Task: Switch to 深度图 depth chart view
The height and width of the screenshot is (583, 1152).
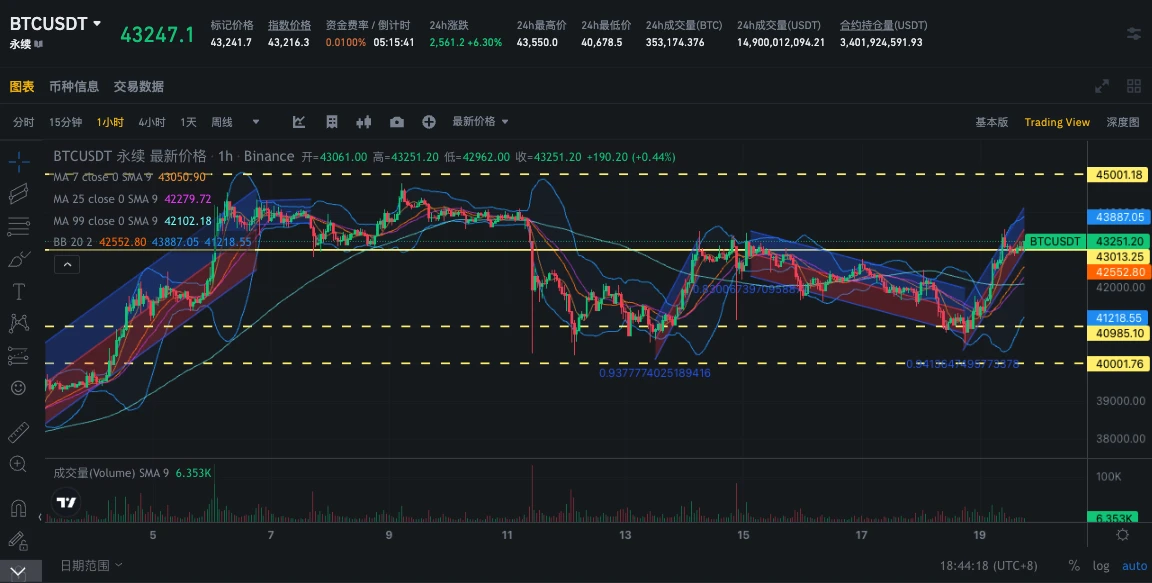Action: tap(1122, 122)
